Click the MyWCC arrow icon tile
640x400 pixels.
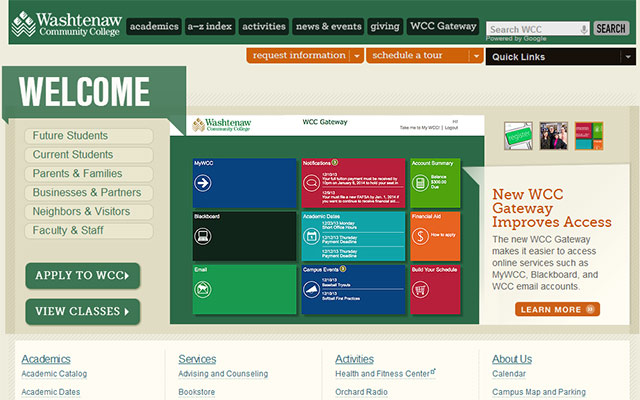[203, 182]
